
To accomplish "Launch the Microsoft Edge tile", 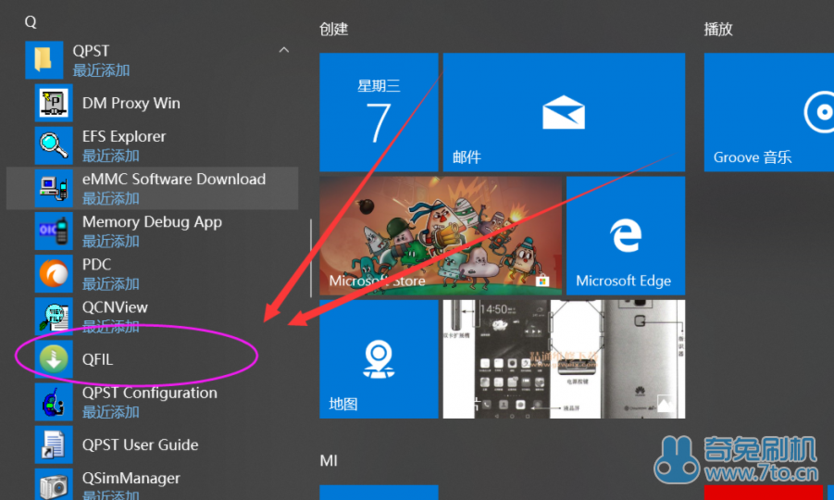I will click(626, 236).
